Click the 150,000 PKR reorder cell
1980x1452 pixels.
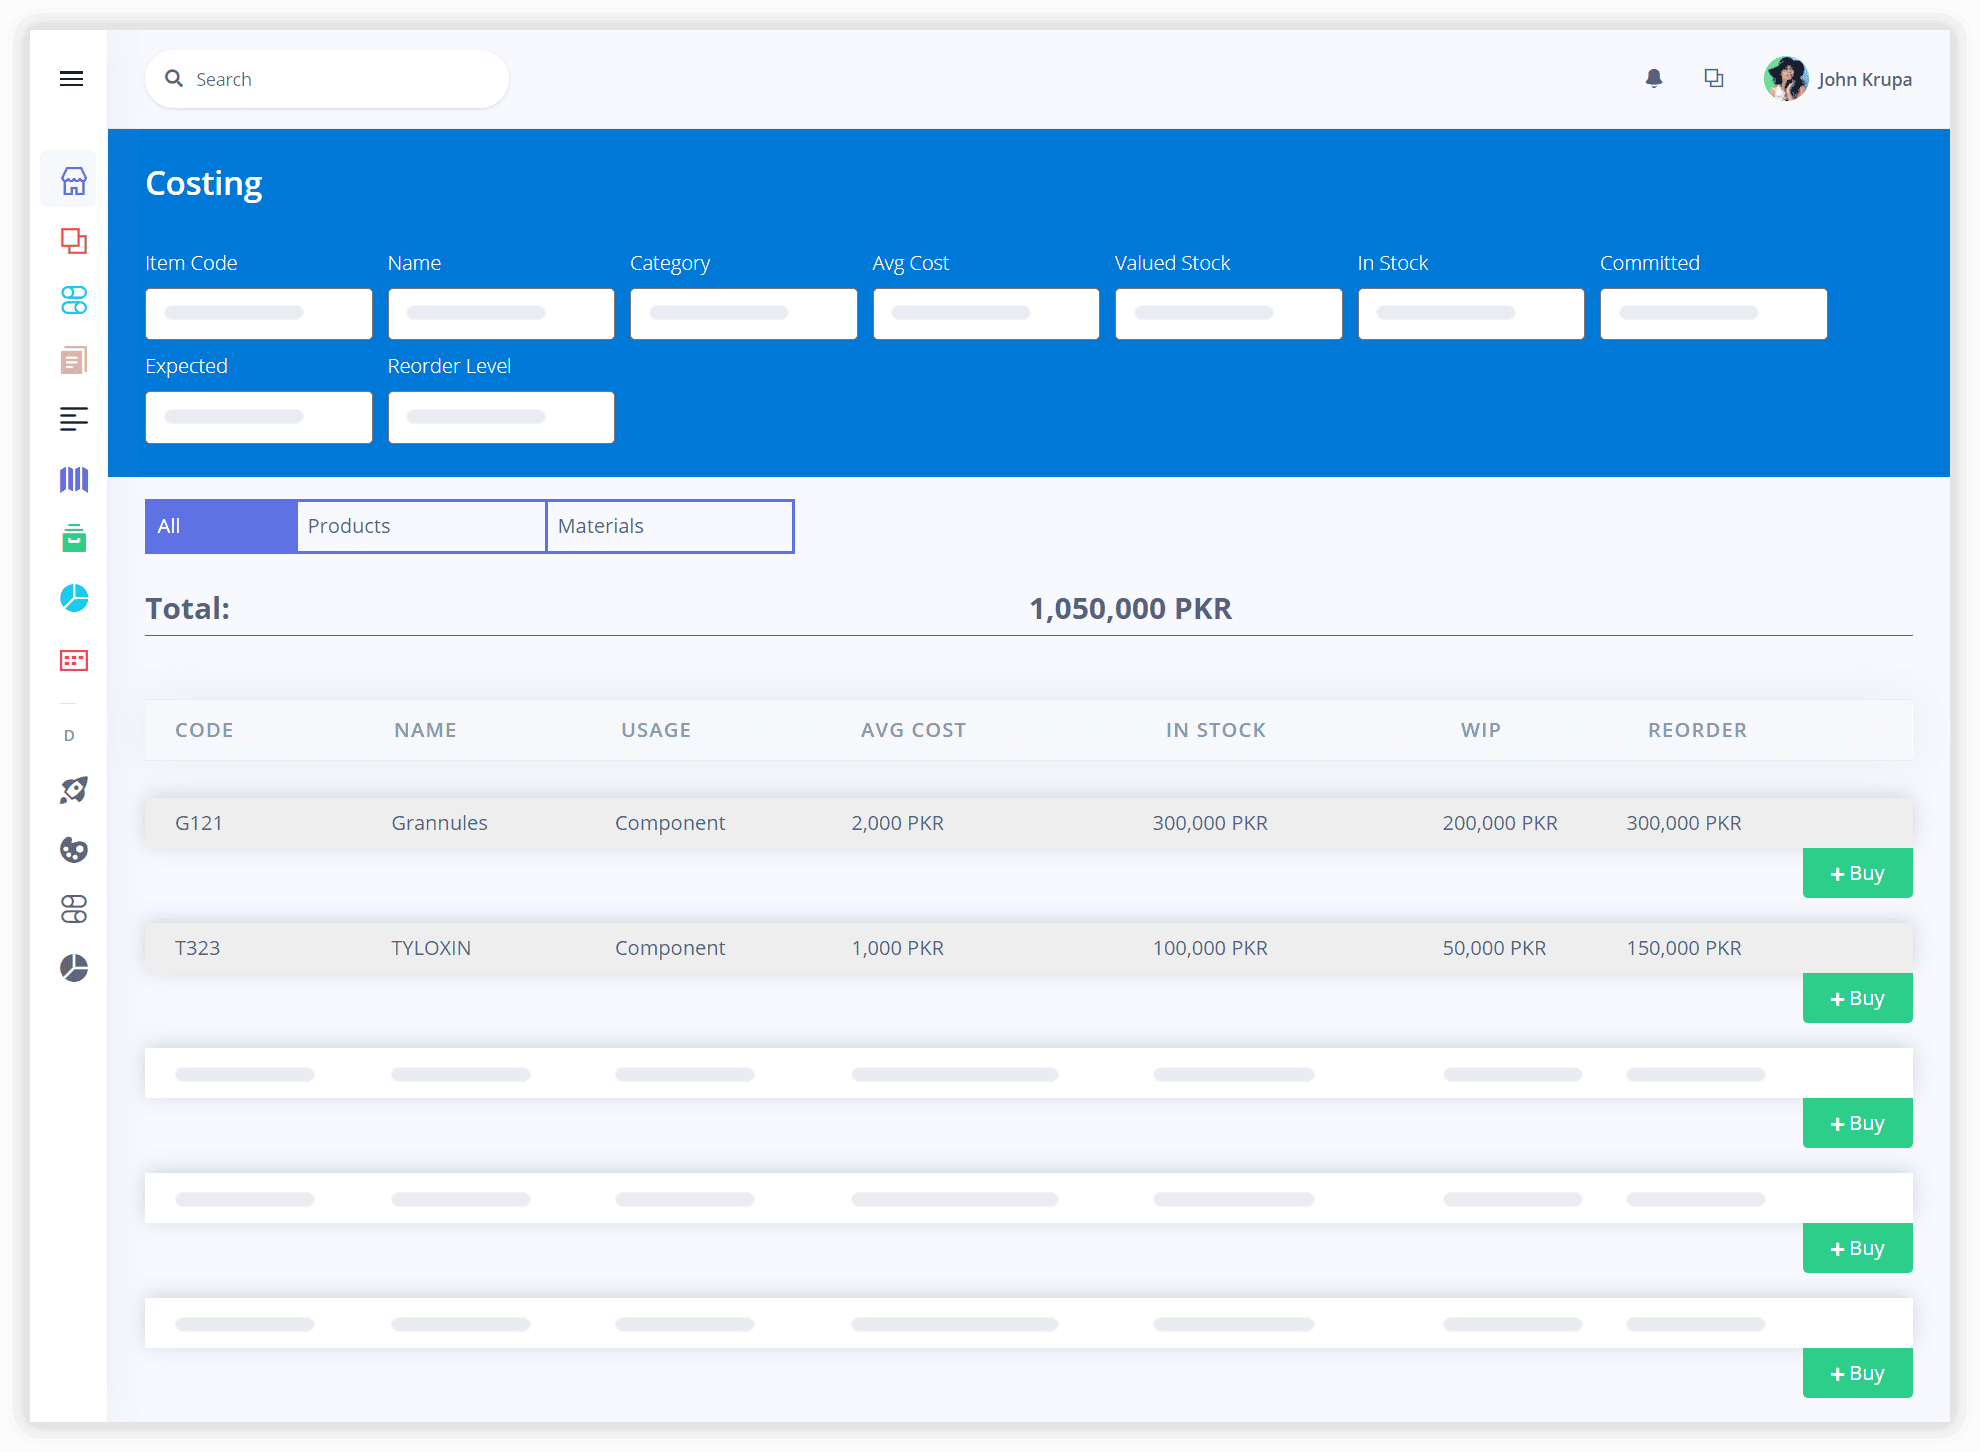point(1684,948)
